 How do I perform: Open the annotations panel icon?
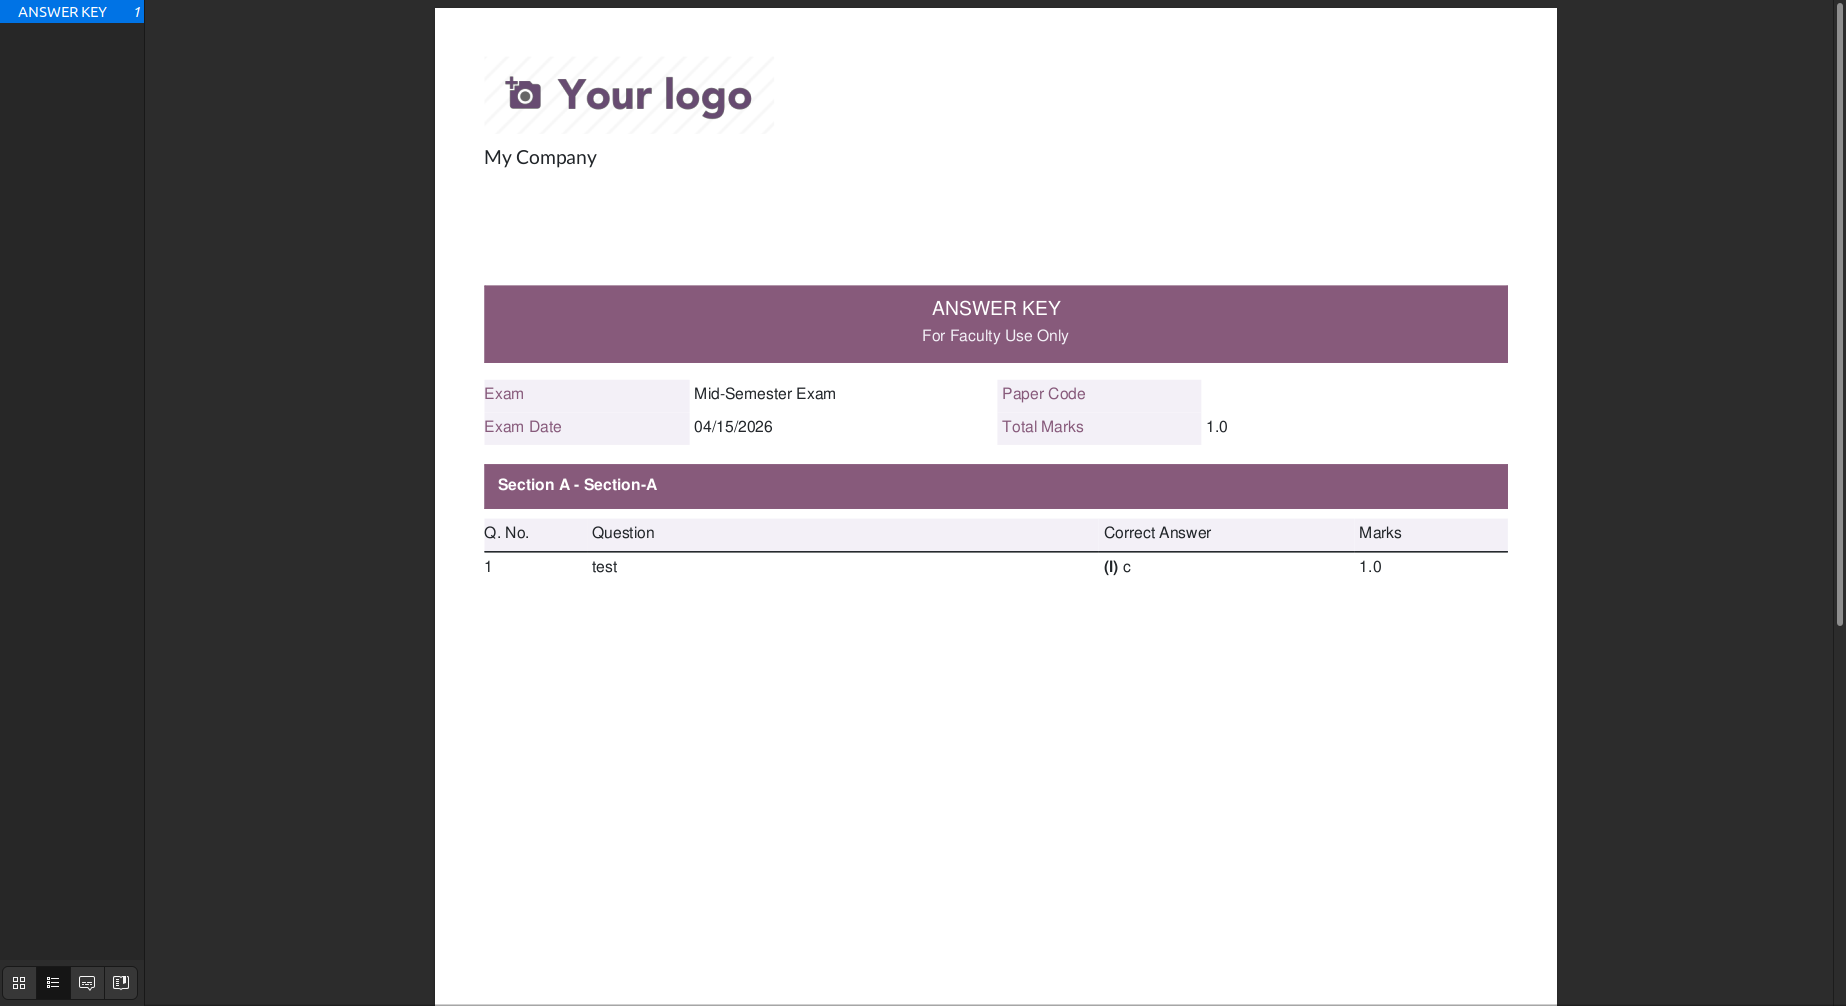pyautogui.click(x=87, y=983)
